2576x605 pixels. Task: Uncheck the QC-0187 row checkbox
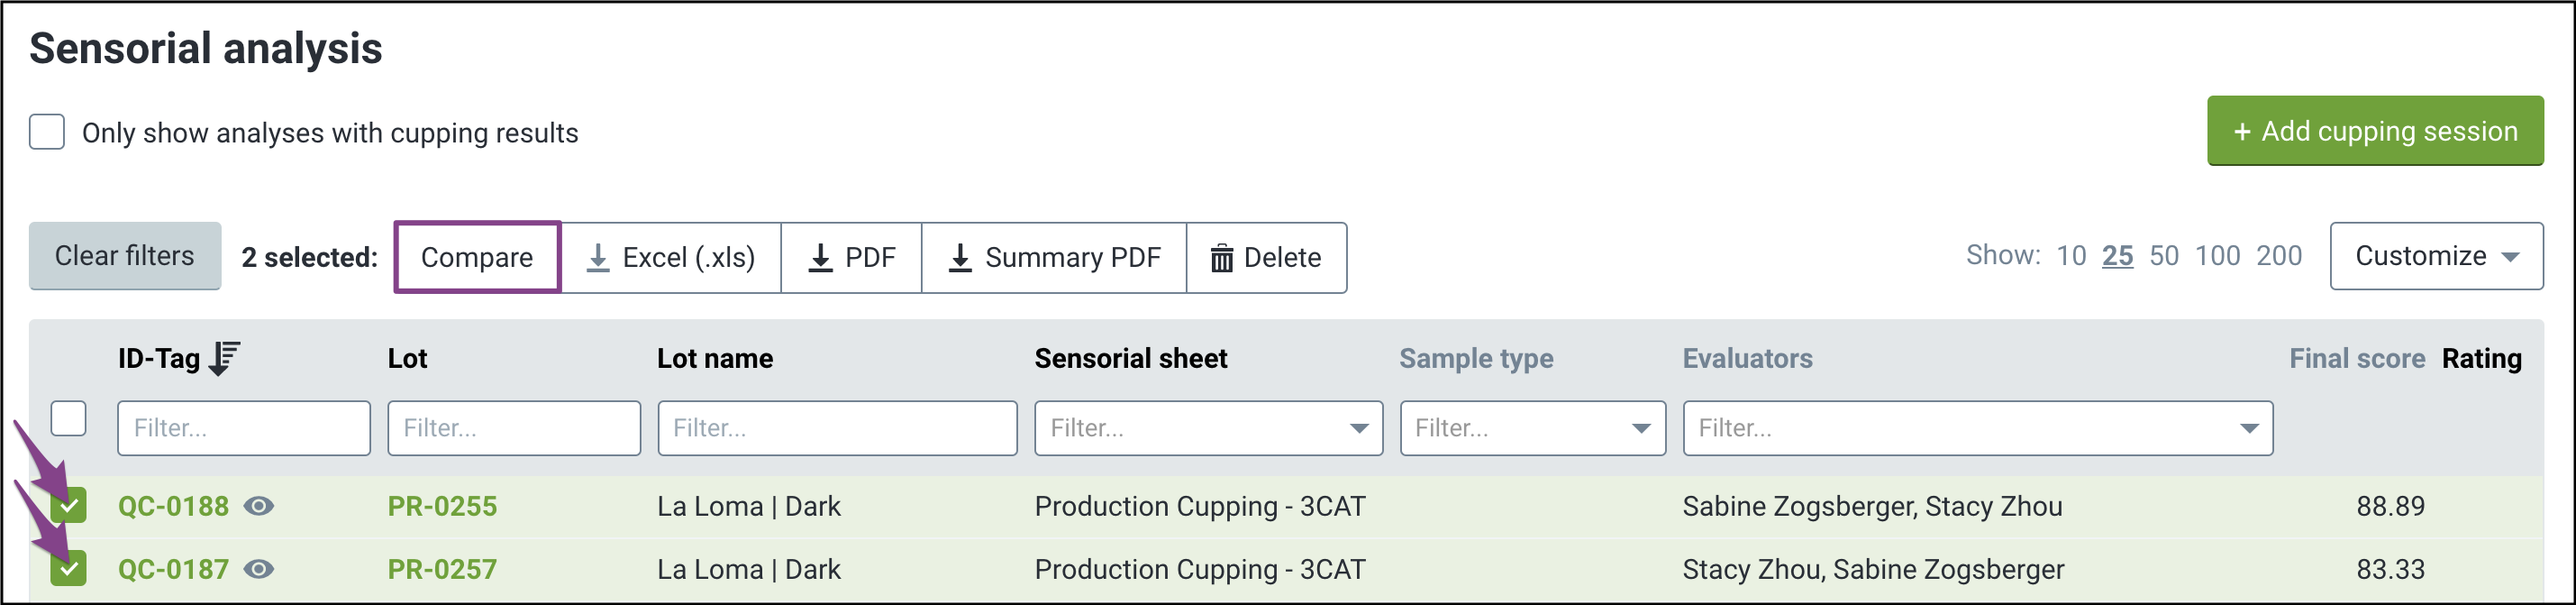[x=69, y=569]
